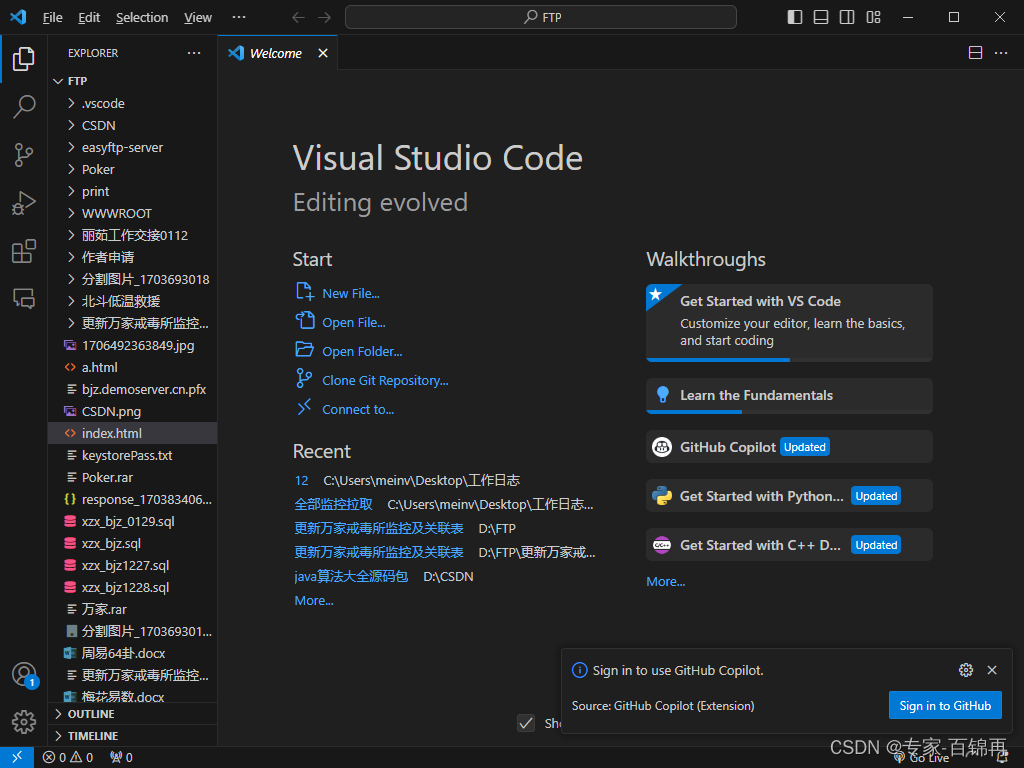
Task: Close the Welcome tab
Action: coord(323,54)
